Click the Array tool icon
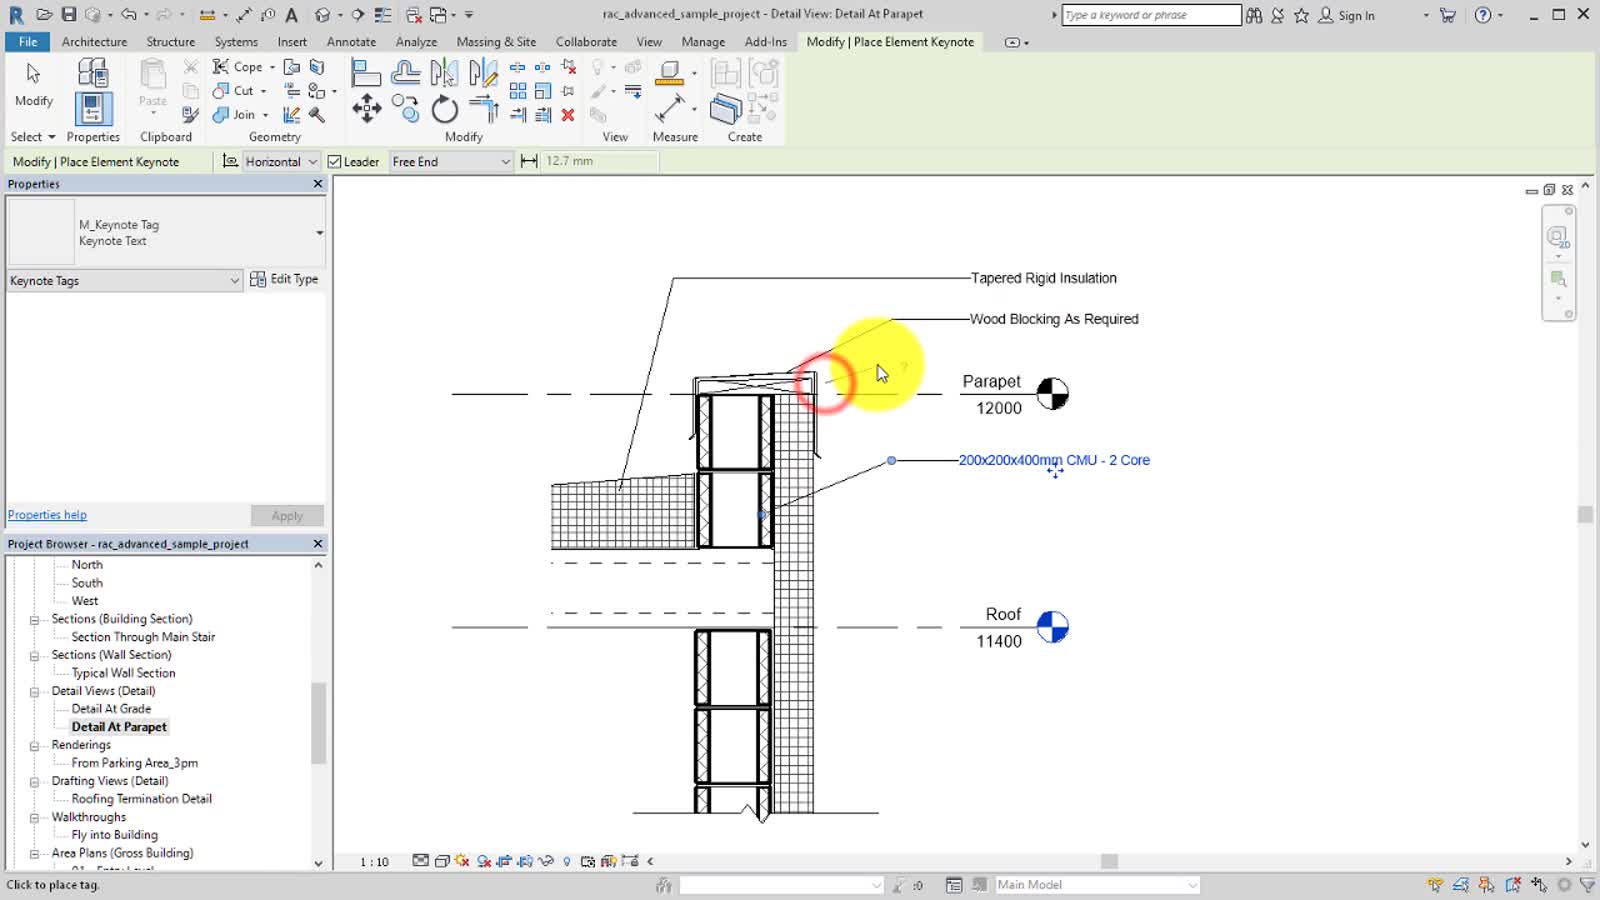Screen dimensions: 1600x900 (x=518, y=90)
